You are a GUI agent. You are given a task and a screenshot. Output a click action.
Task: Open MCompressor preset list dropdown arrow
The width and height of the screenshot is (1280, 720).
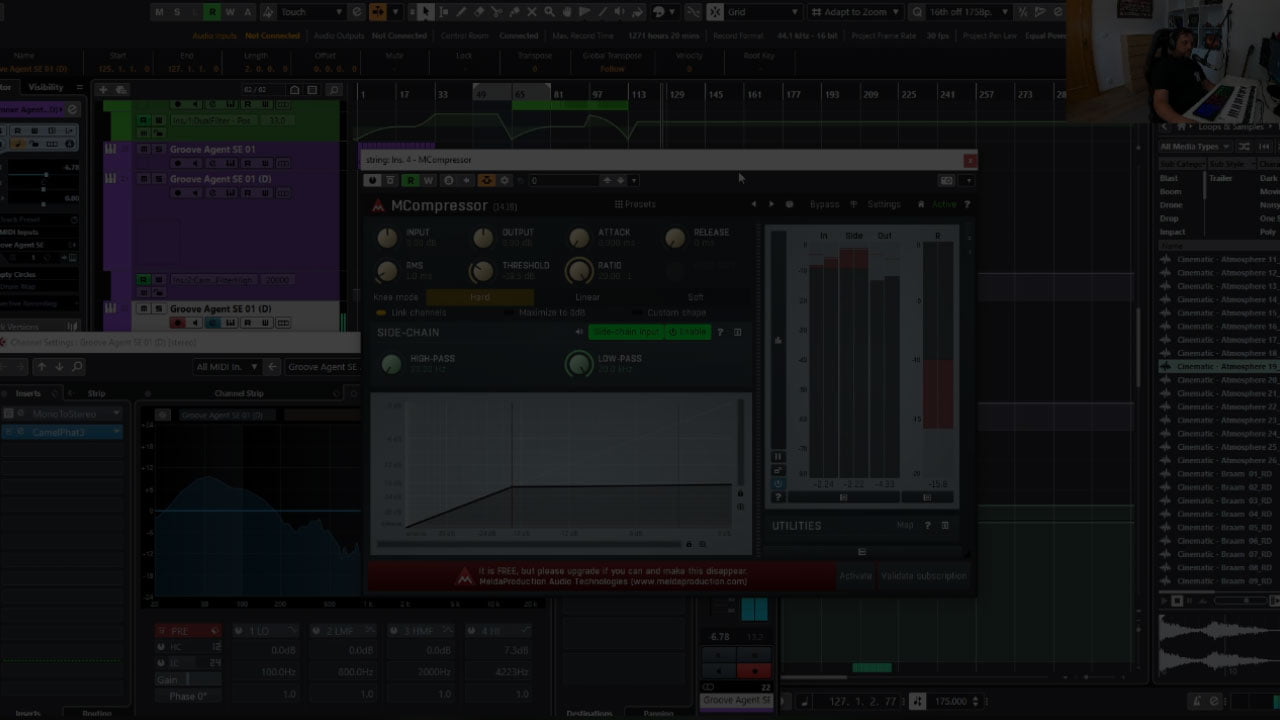(634, 181)
